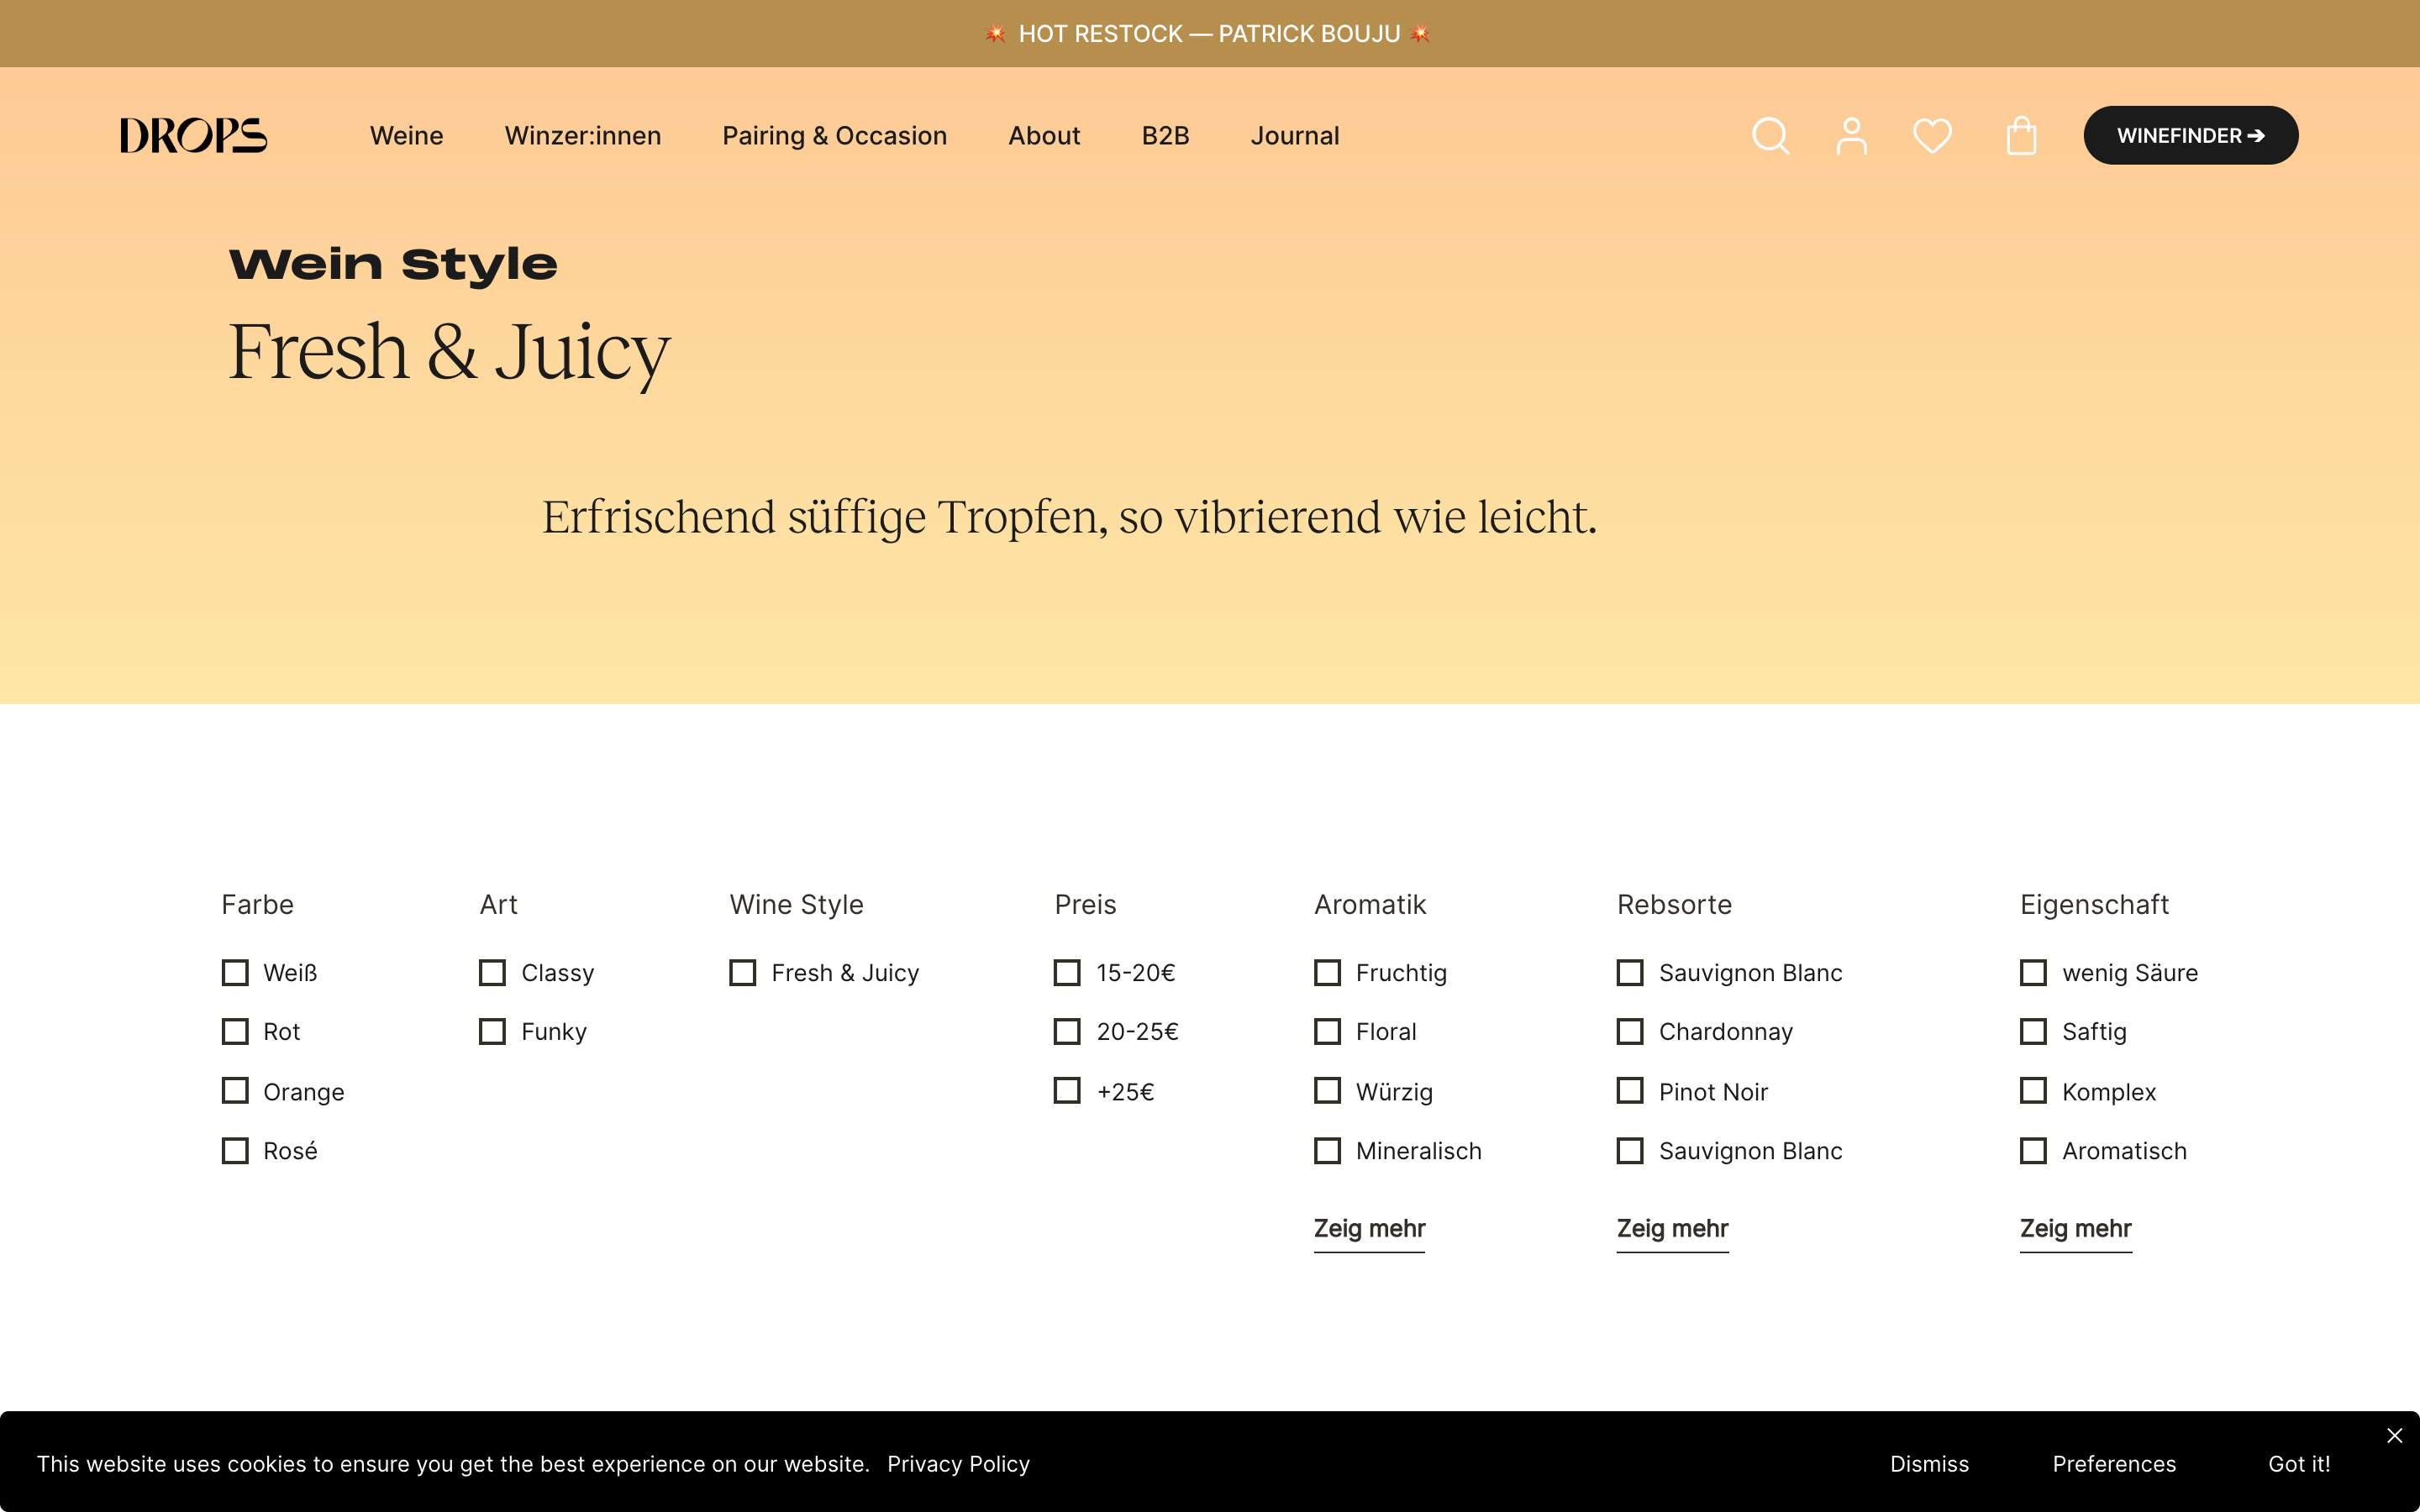2420x1512 pixels.
Task: Open the wishlist heart icon
Action: point(1931,135)
